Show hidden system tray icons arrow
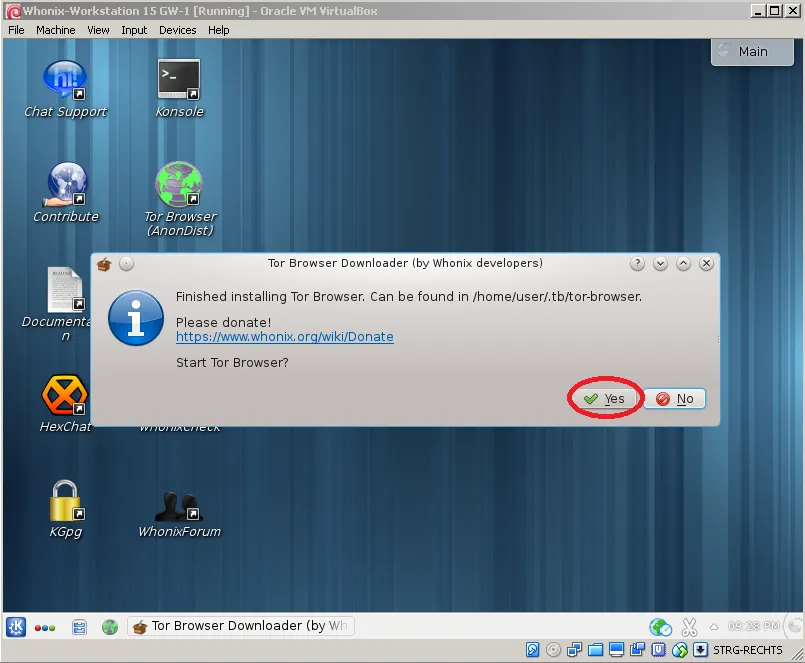The width and height of the screenshot is (805, 663). coord(714,627)
